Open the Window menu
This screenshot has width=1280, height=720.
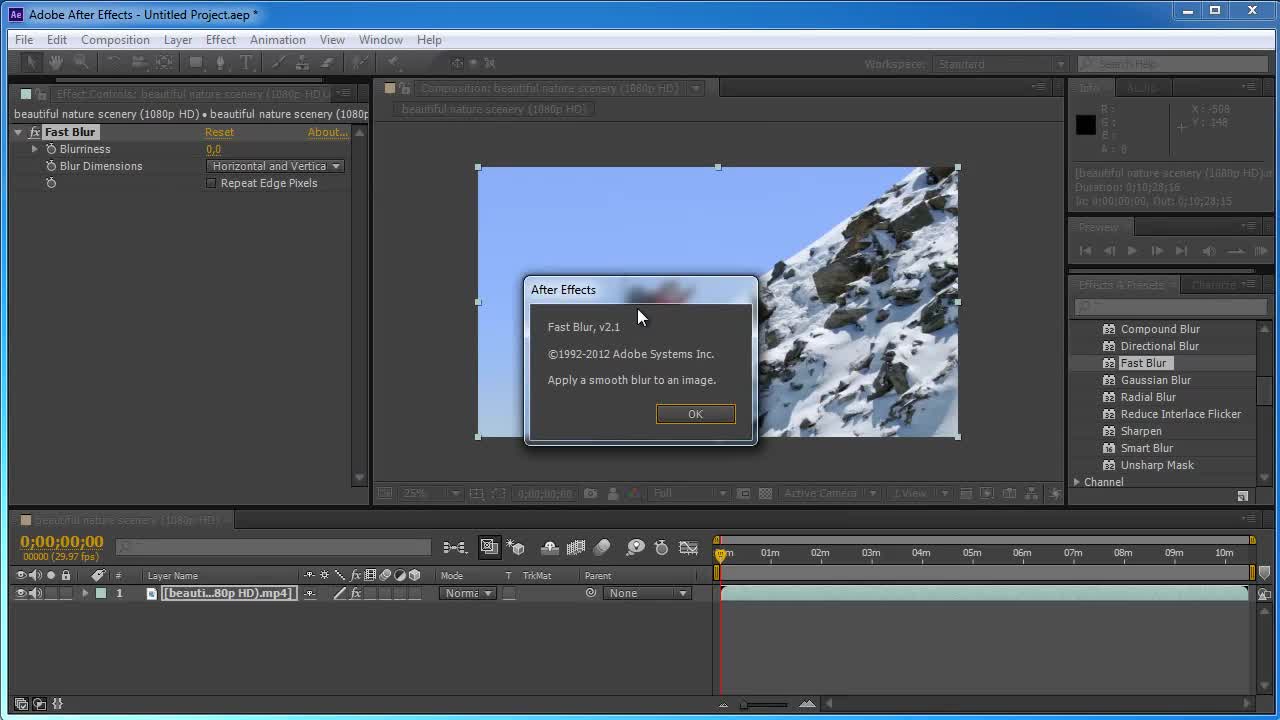[381, 40]
